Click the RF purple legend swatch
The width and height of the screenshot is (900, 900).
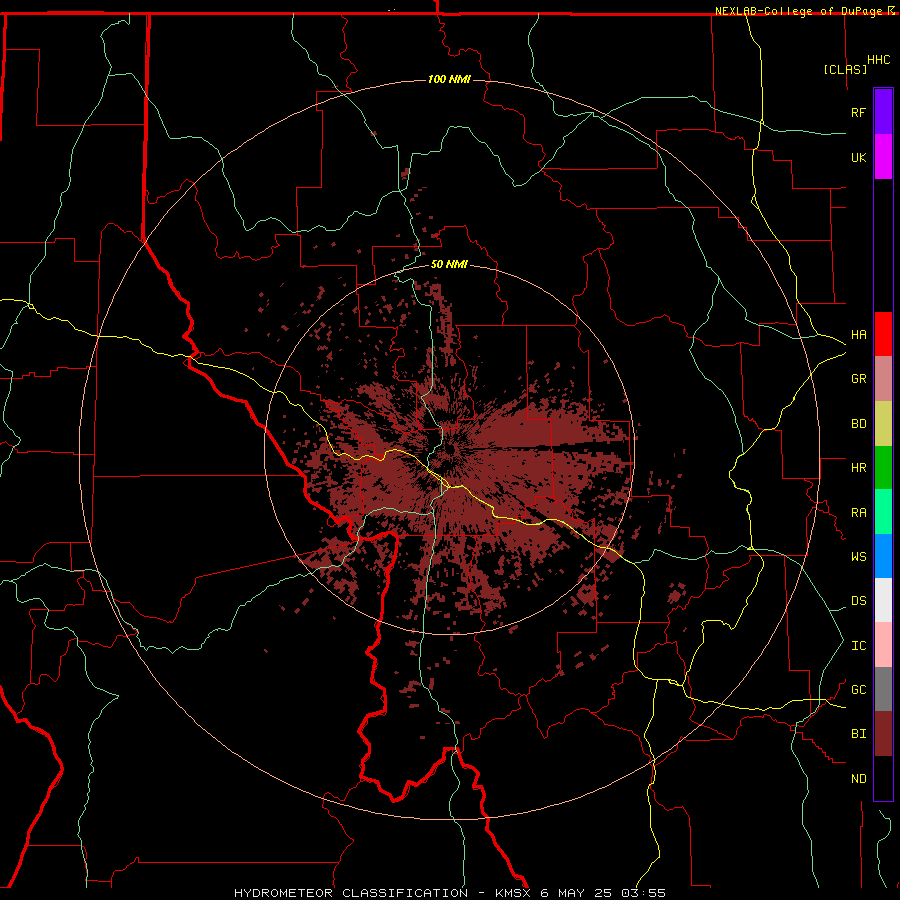tap(883, 112)
